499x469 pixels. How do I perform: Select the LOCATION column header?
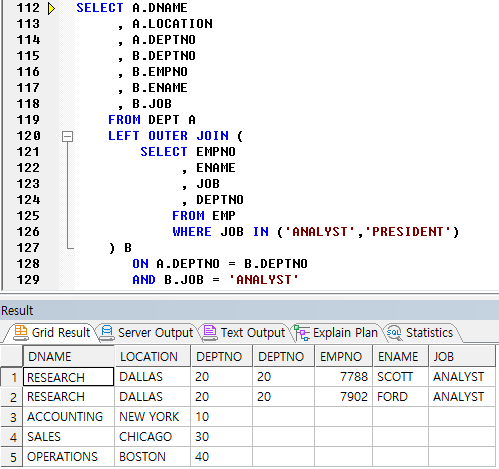[153, 356]
